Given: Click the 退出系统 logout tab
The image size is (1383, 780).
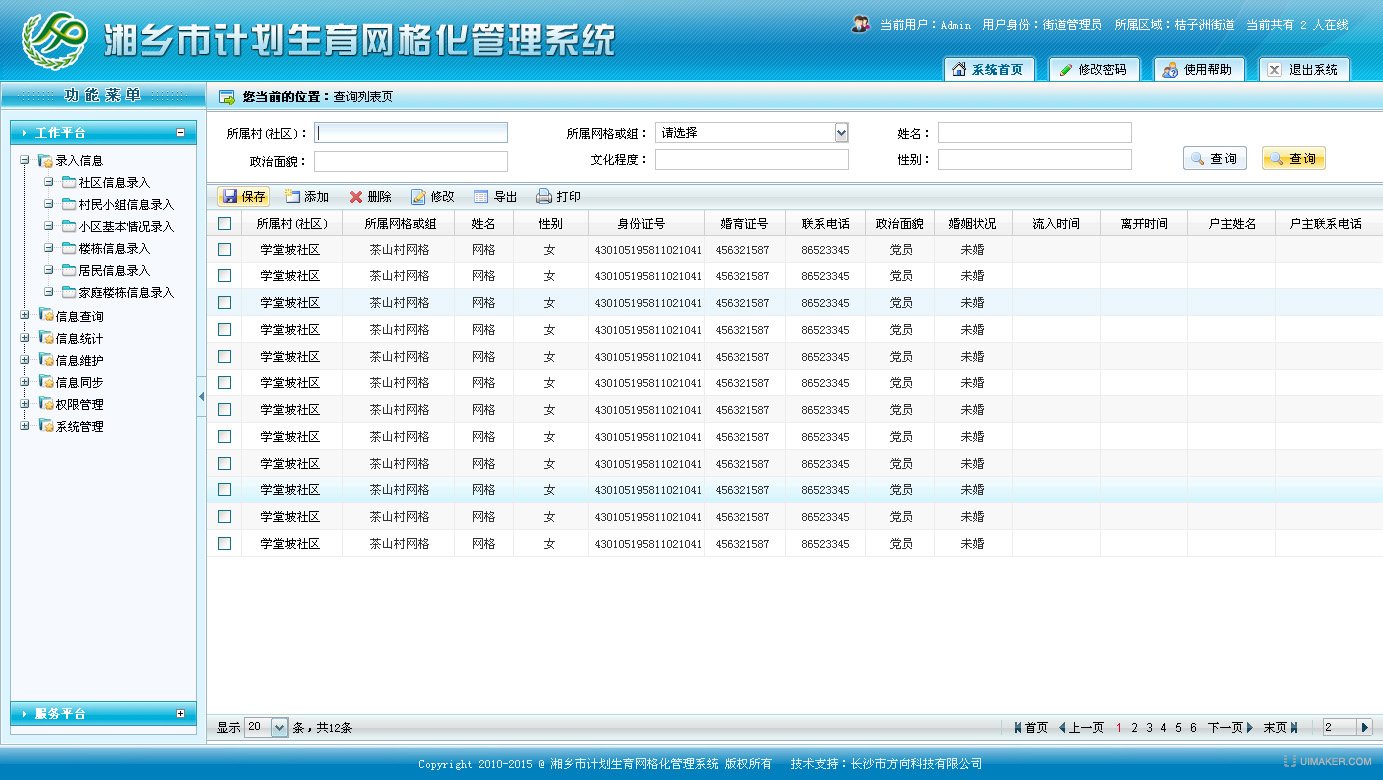Looking at the screenshot, I should pyautogui.click(x=1304, y=69).
